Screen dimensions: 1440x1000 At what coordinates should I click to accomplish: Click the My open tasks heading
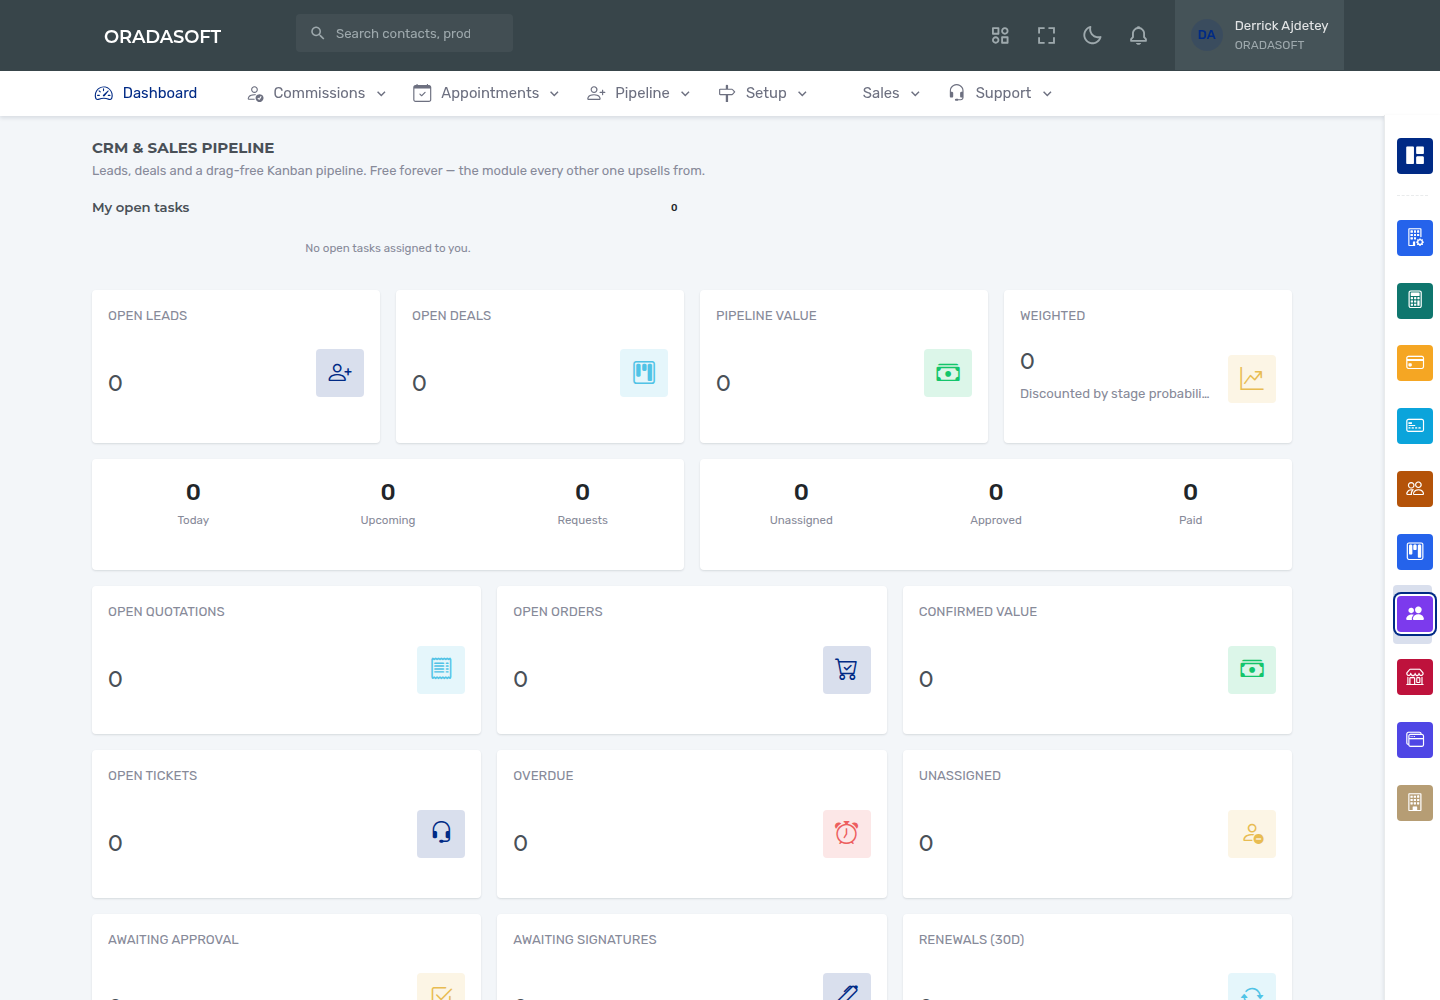coord(141,208)
